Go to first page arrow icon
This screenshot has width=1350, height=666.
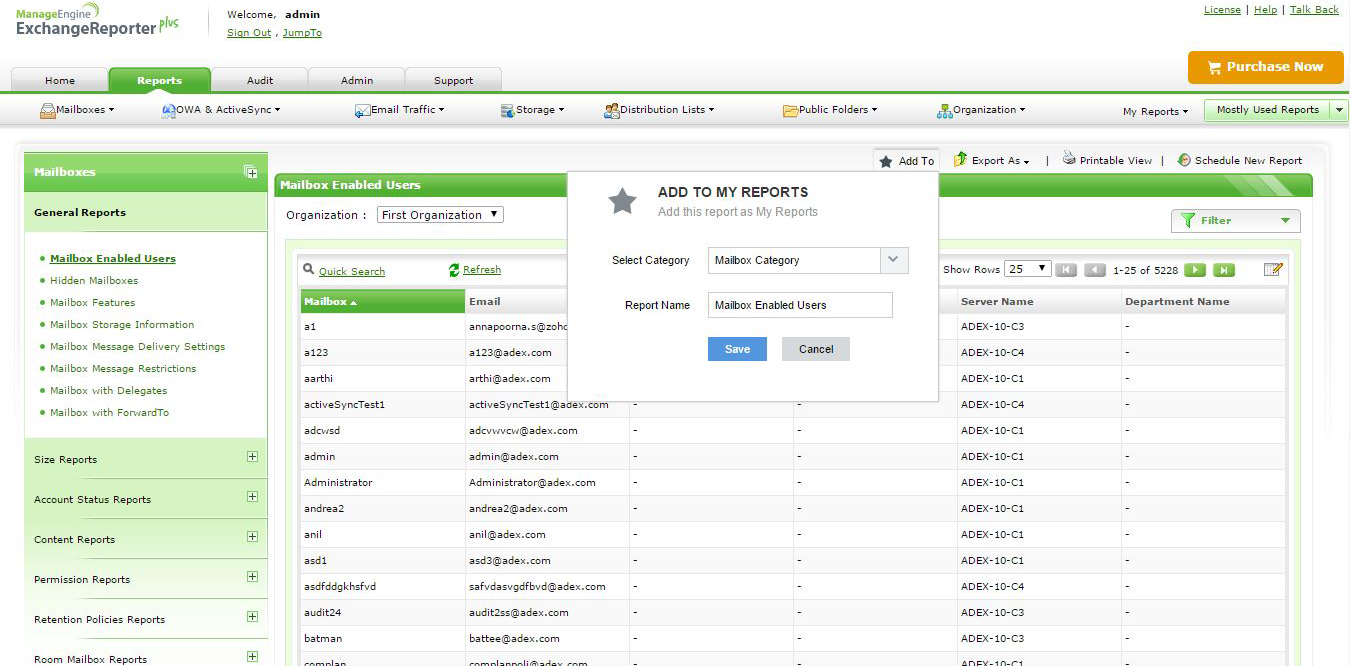coord(1066,270)
